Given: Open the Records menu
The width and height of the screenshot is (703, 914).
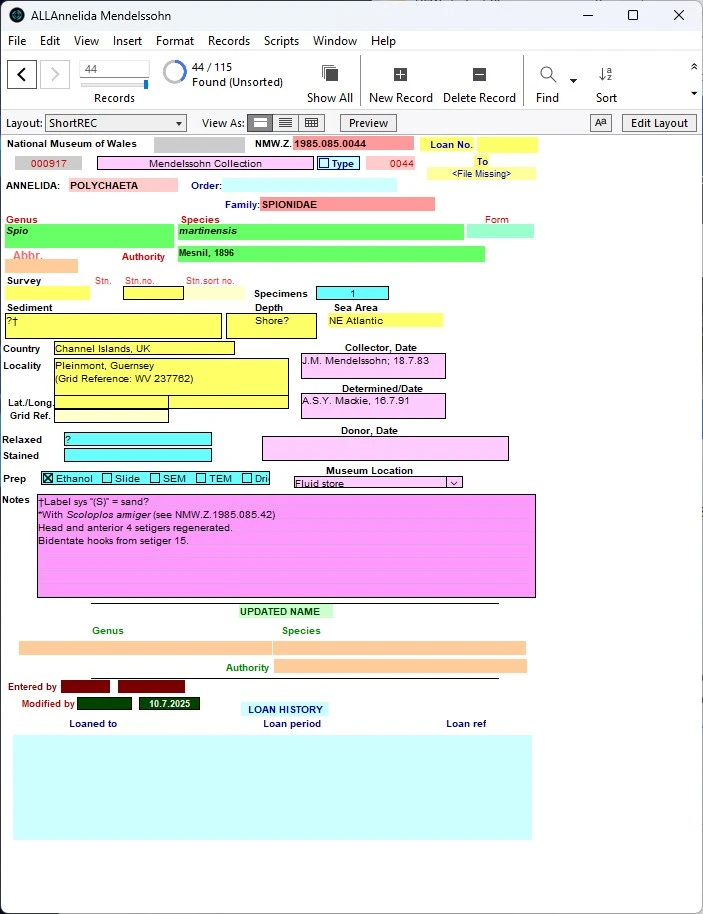Looking at the screenshot, I should (228, 41).
